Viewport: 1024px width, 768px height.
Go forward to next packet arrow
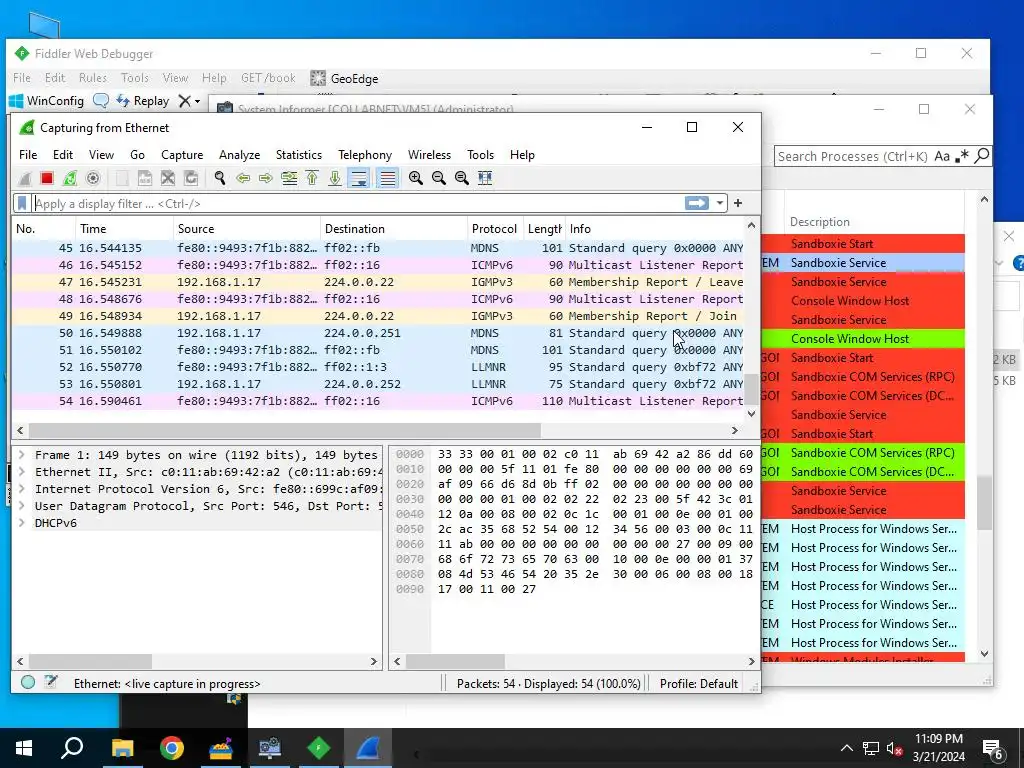click(x=266, y=178)
